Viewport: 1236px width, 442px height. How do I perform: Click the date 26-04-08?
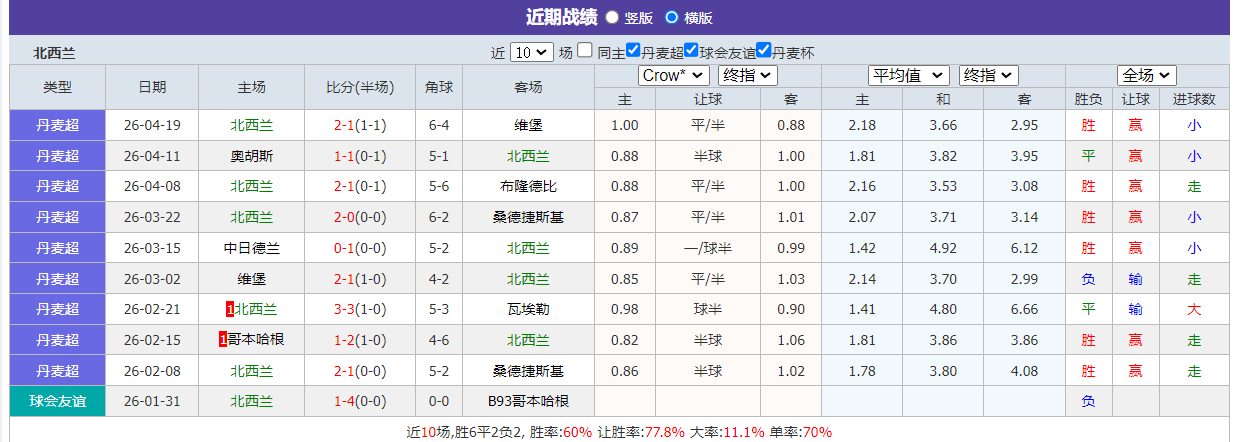152,186
